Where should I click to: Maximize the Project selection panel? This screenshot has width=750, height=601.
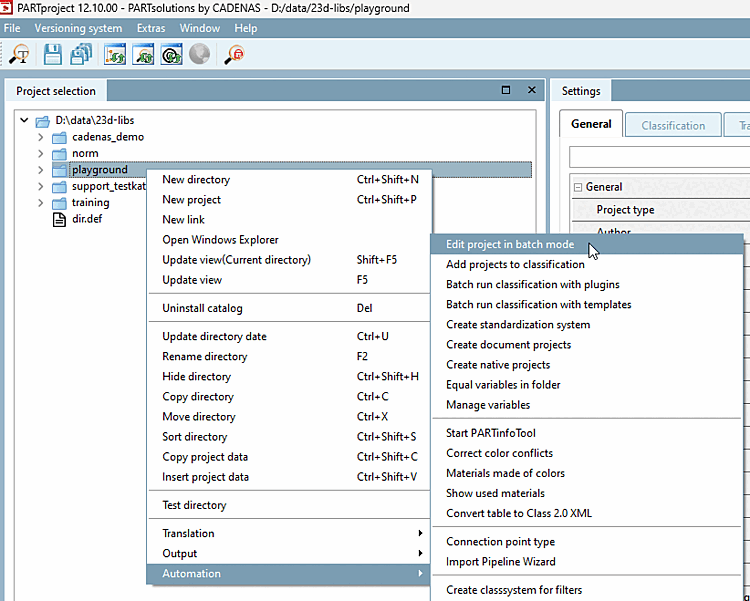(x=506, y=90)
